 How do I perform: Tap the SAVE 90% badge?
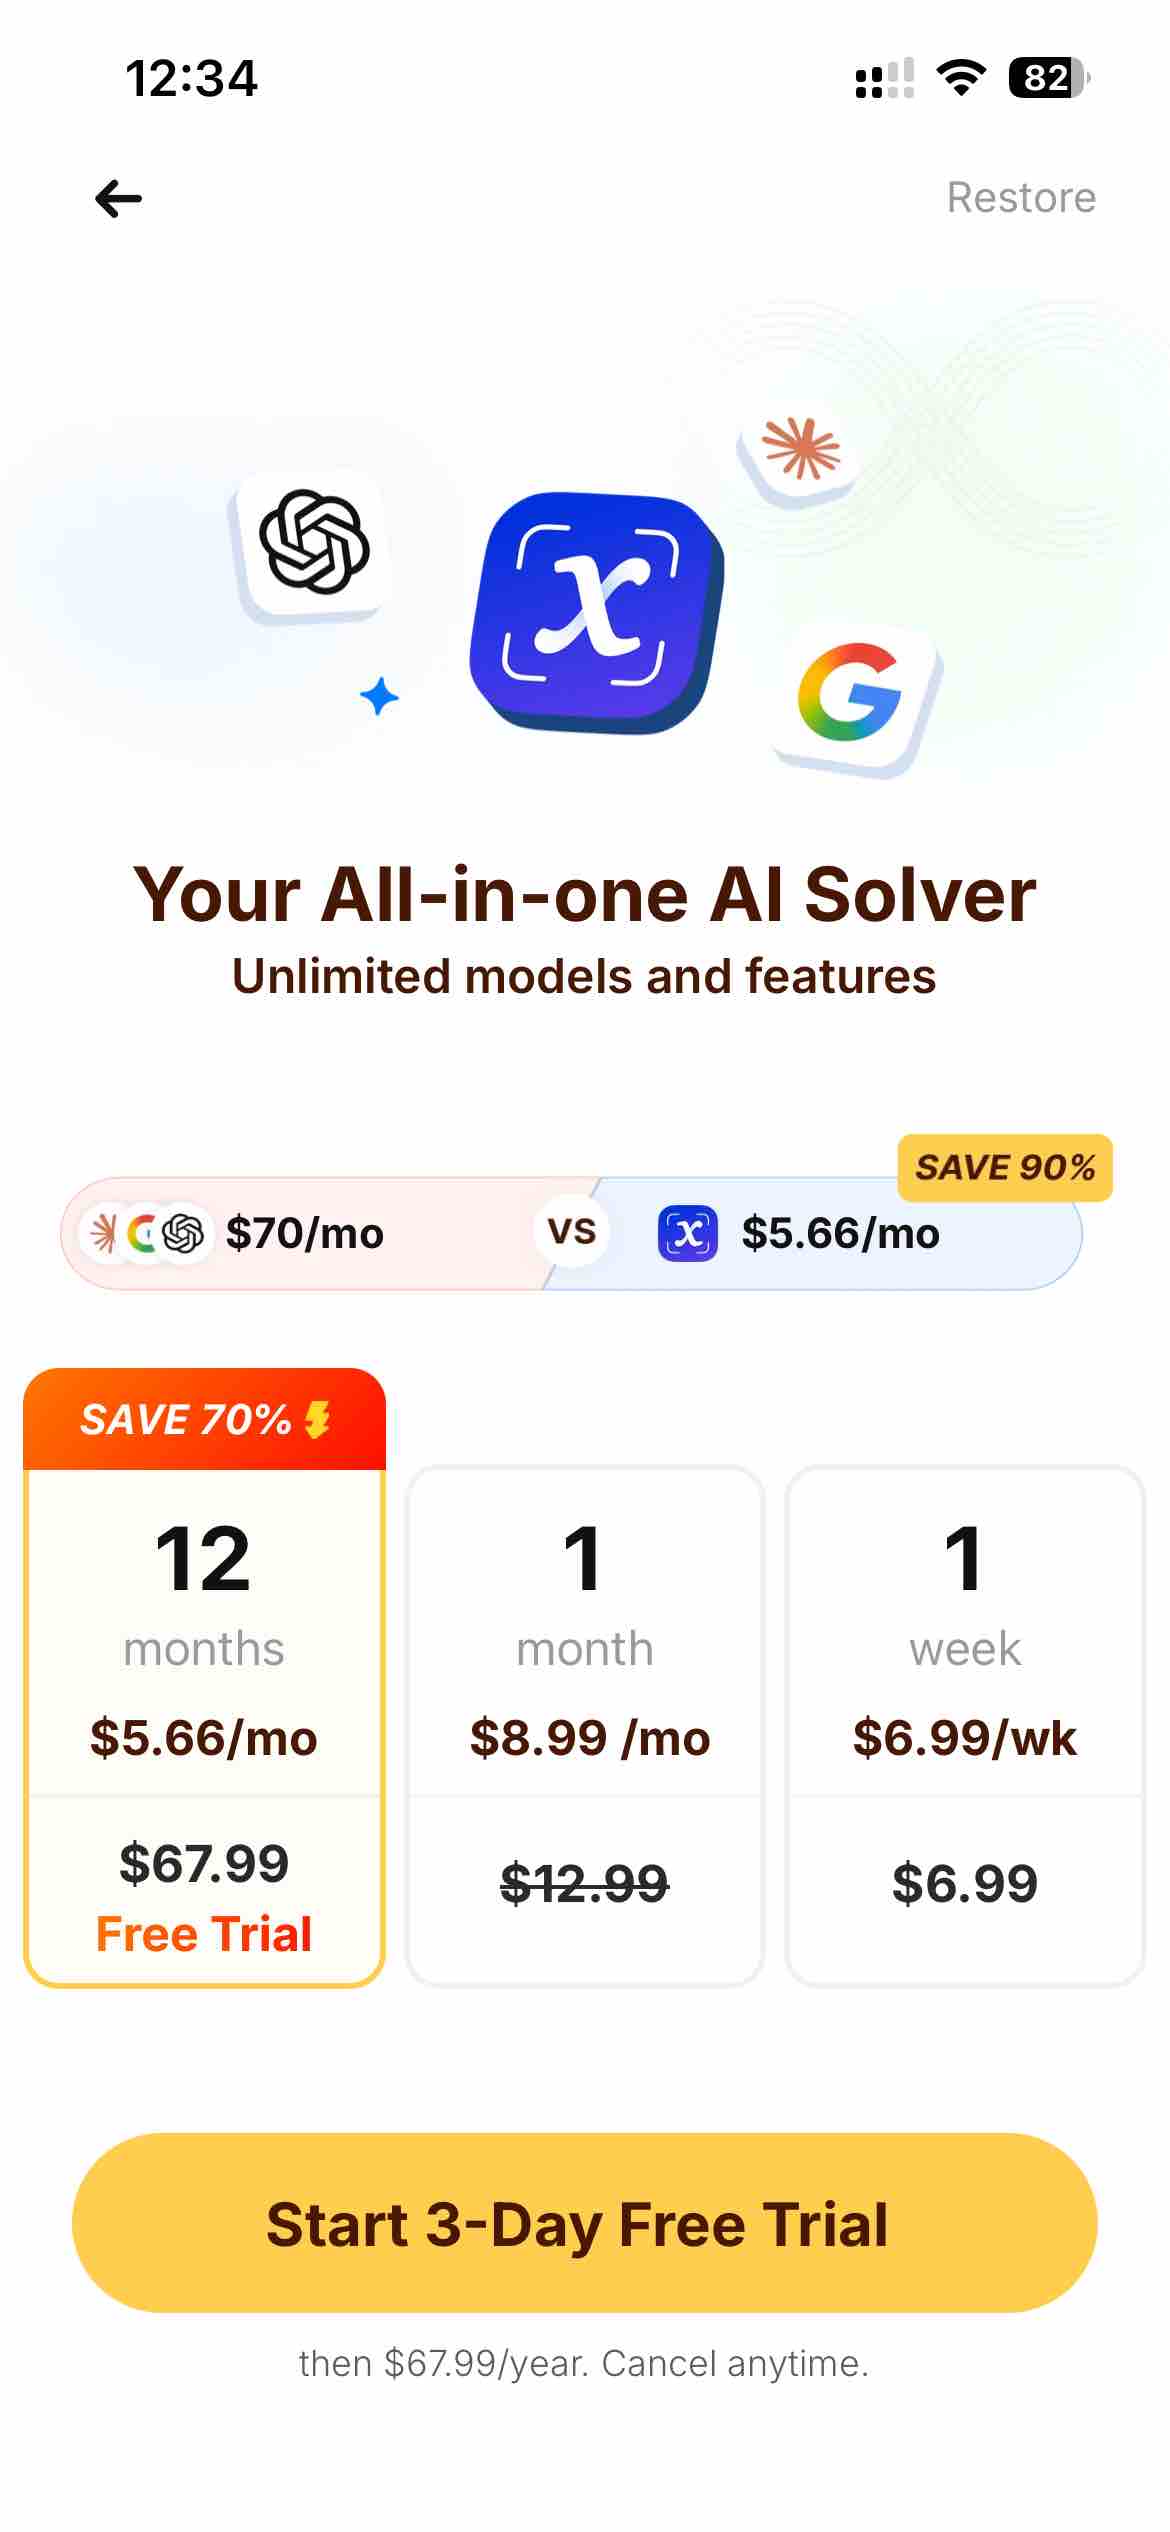(1005, 1167)
